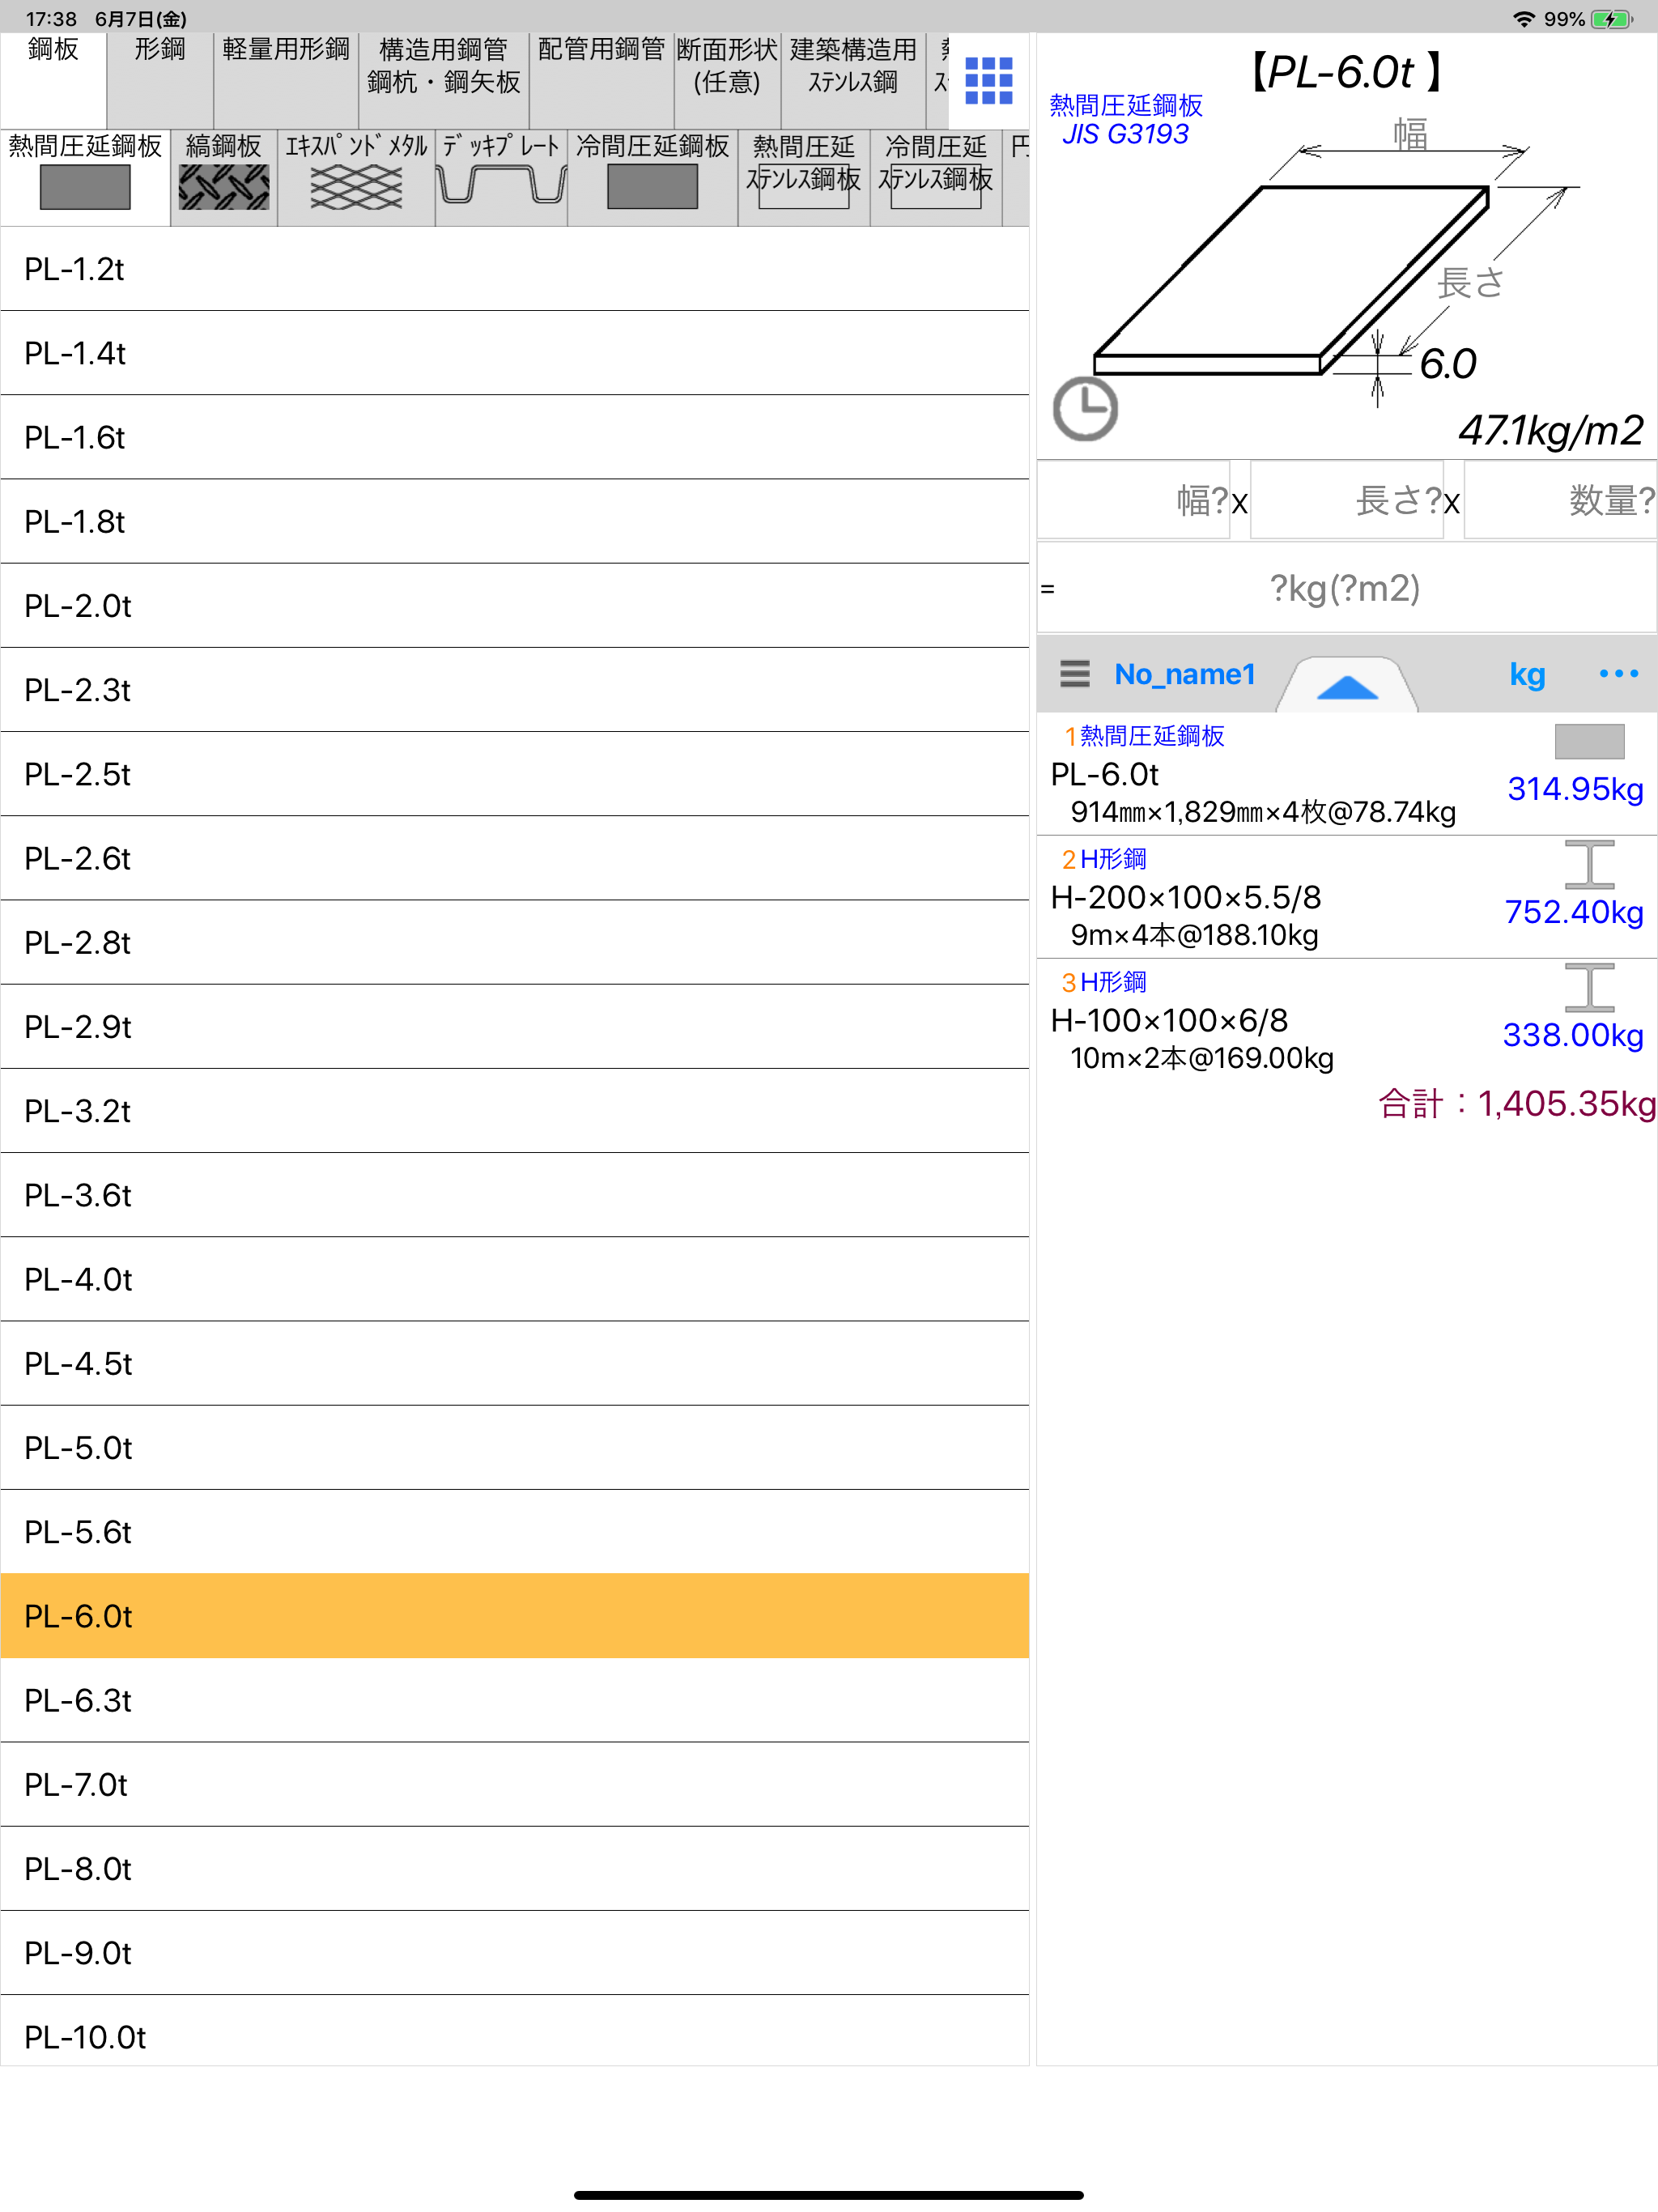The width and height of the screenshot is (1658, 2212).
Task: Tap the 数量? quantity input field
Action: click(1560, 500)
